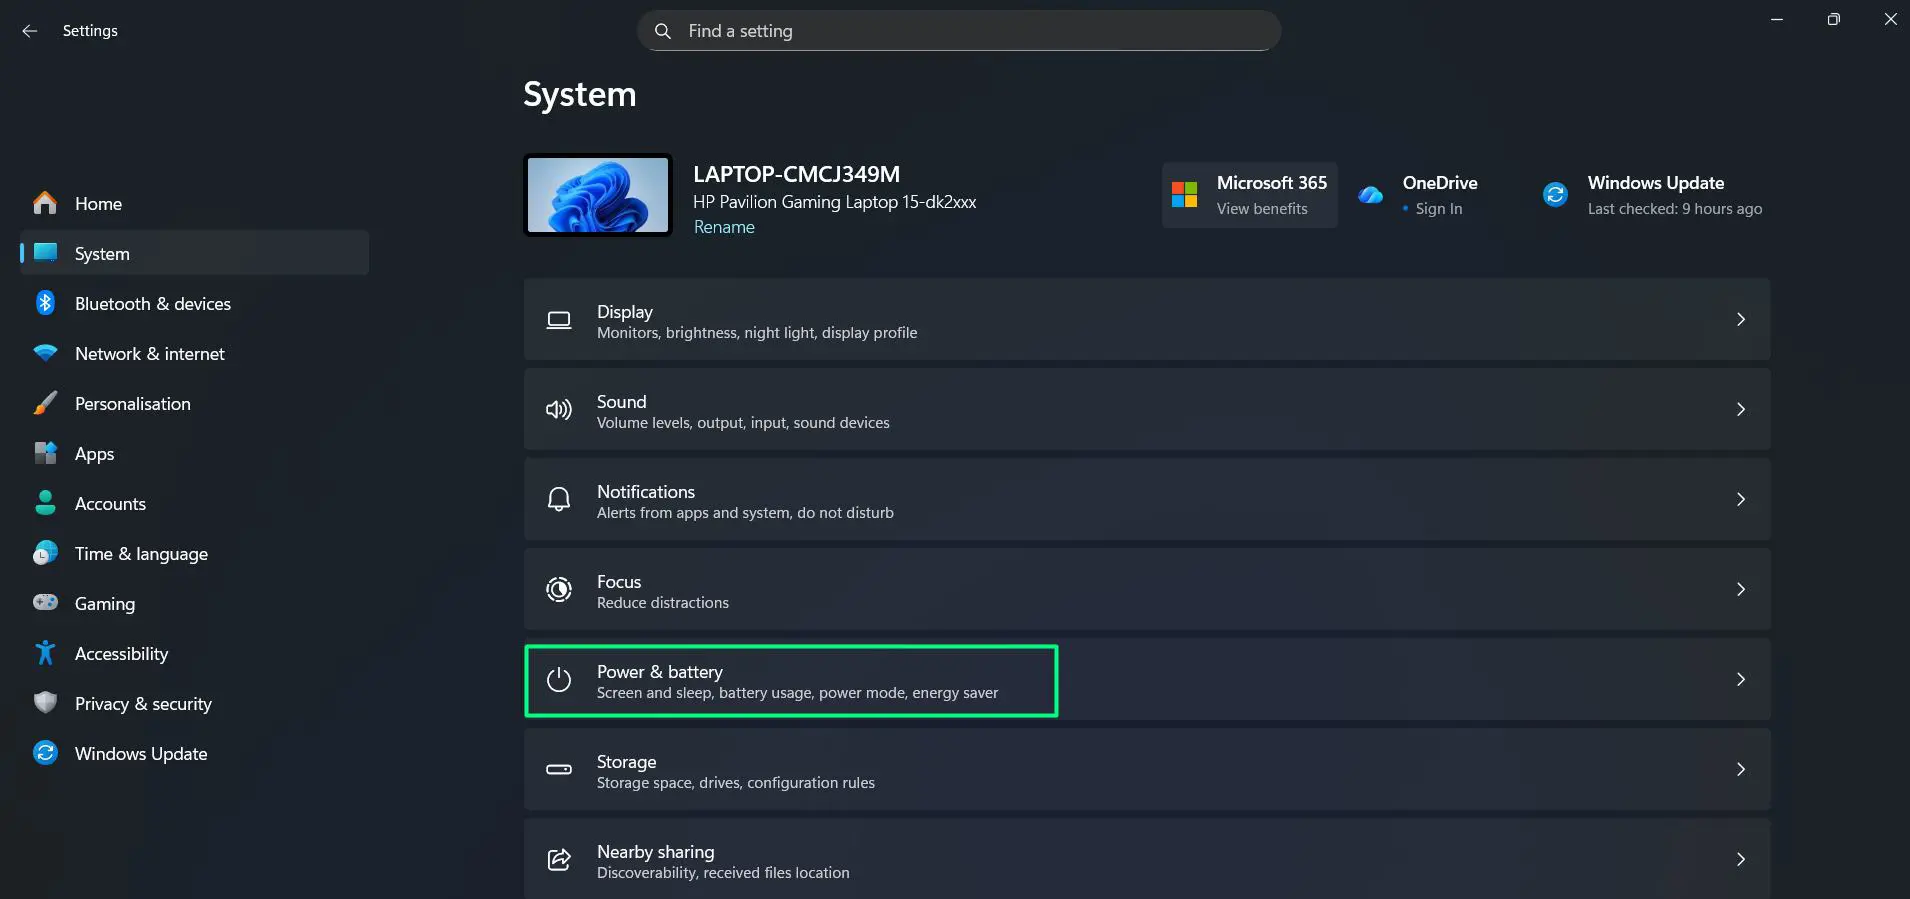The height and width of the screenshot is (899, 1910).
Task: Click the Bluetooth icon in sidebar
Action: coord(45,303)
